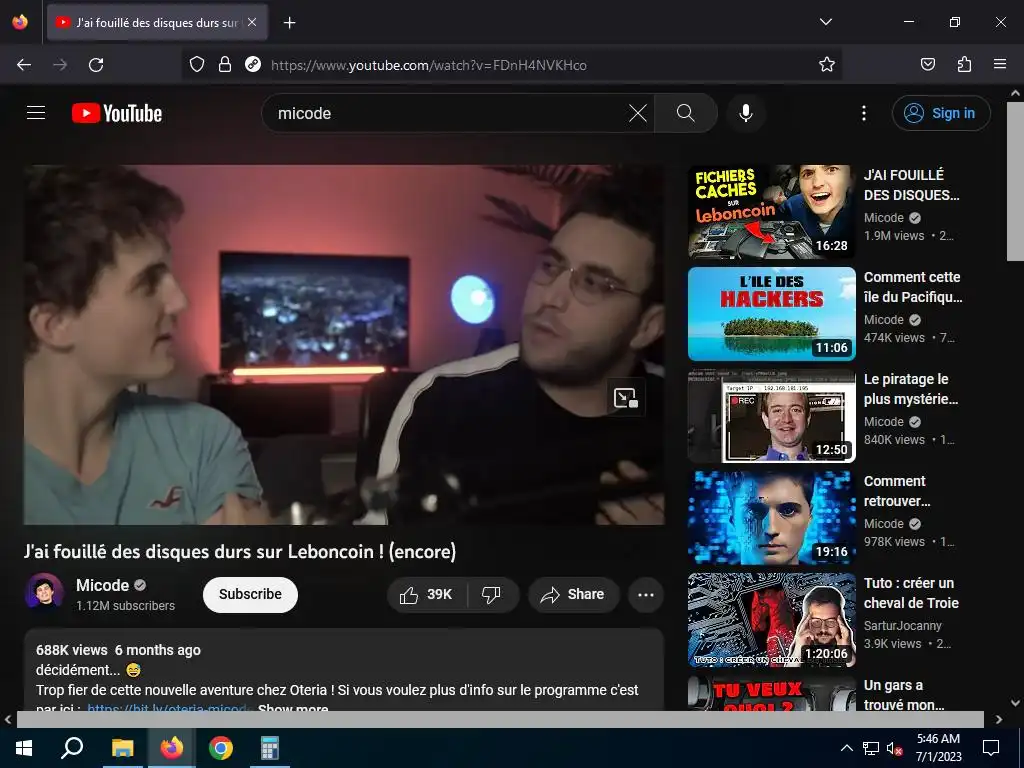Open the 19:16 Comment retrouver thumbnail
1024x768 pixels.
(x=771, y=518)
